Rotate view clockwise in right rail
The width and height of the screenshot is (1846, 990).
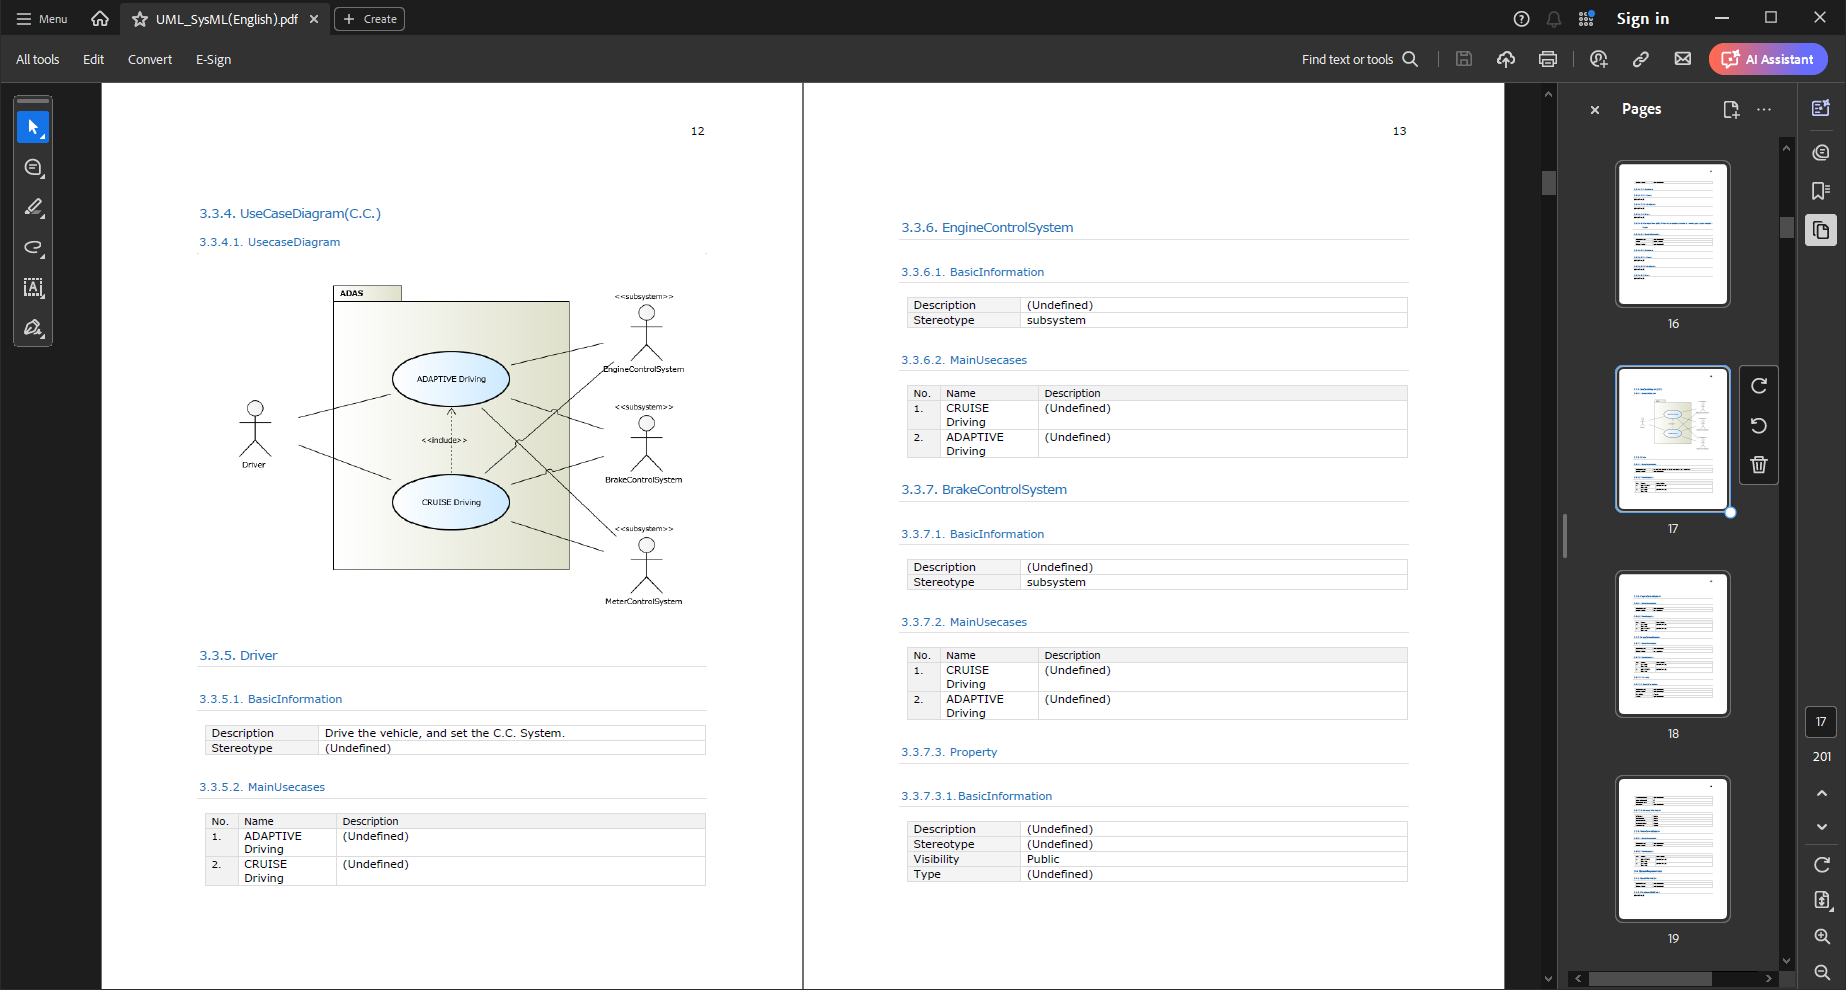1821,865
